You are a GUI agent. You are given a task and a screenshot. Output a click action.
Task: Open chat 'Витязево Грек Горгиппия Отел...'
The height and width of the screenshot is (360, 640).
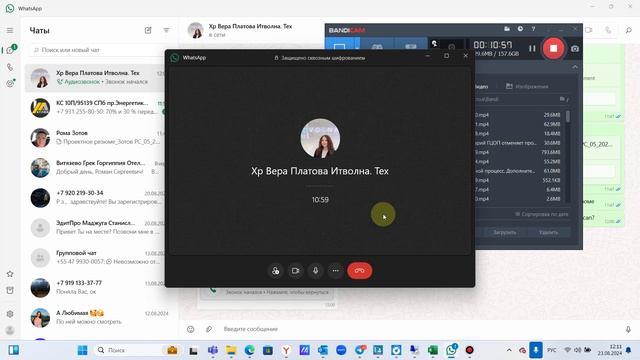point(95,167)
